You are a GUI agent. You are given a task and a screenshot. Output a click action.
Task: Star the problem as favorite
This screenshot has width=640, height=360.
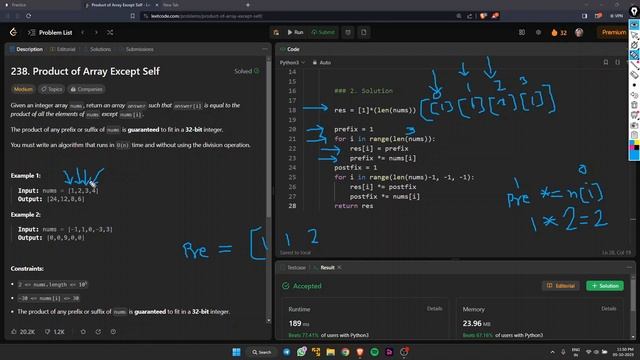83,332
